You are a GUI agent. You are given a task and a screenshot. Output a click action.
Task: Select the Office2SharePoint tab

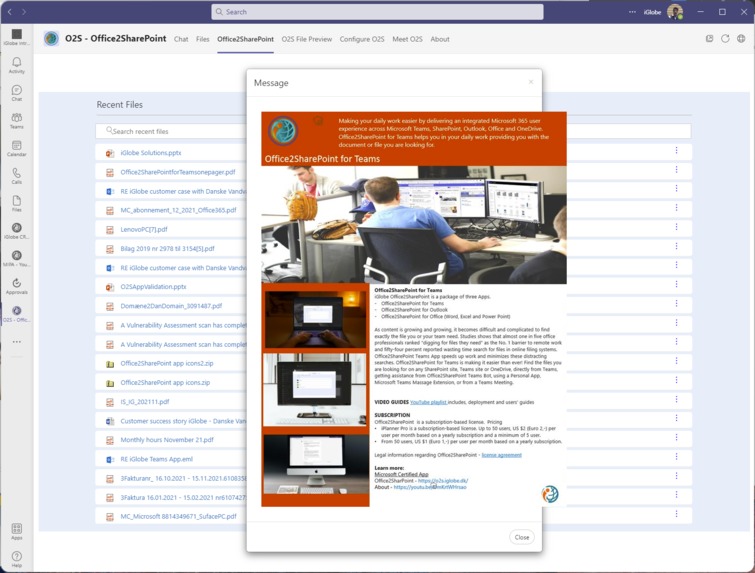245,39
